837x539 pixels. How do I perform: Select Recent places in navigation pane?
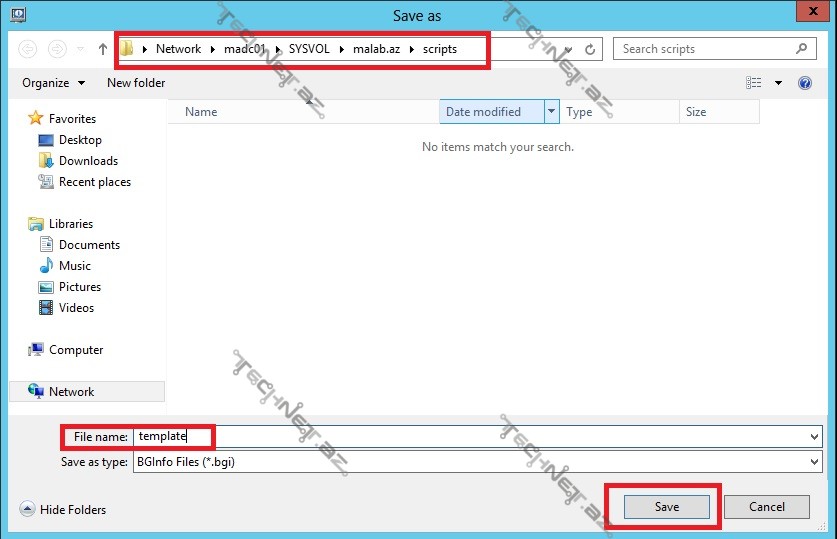94,182
